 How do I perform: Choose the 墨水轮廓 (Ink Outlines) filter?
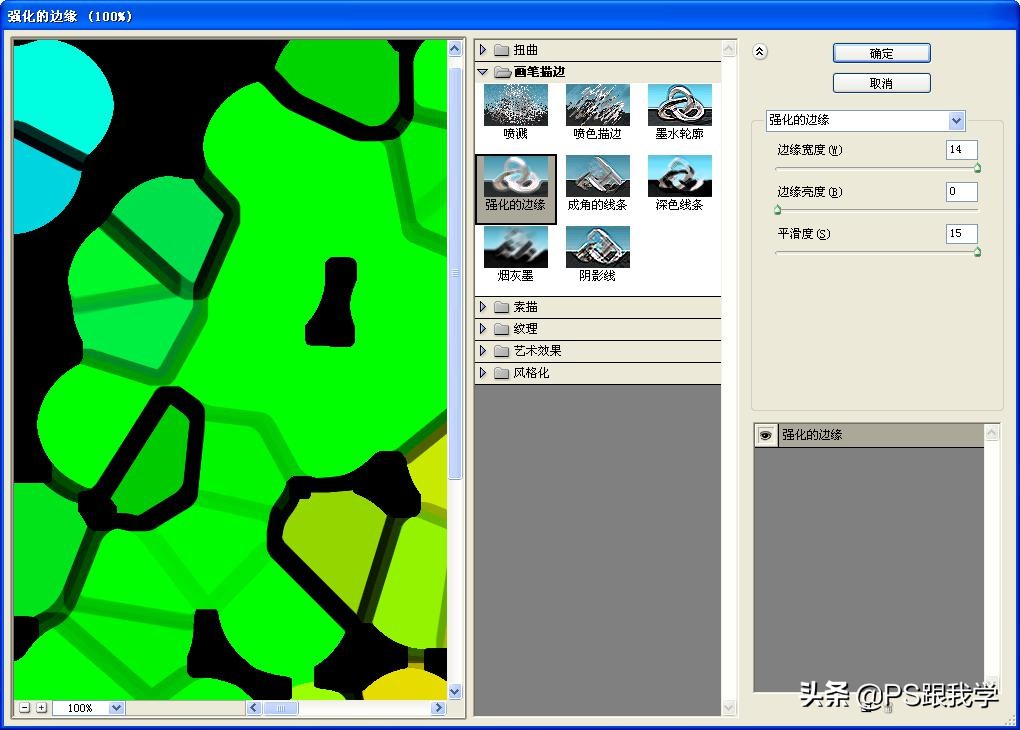pos(680,104)
